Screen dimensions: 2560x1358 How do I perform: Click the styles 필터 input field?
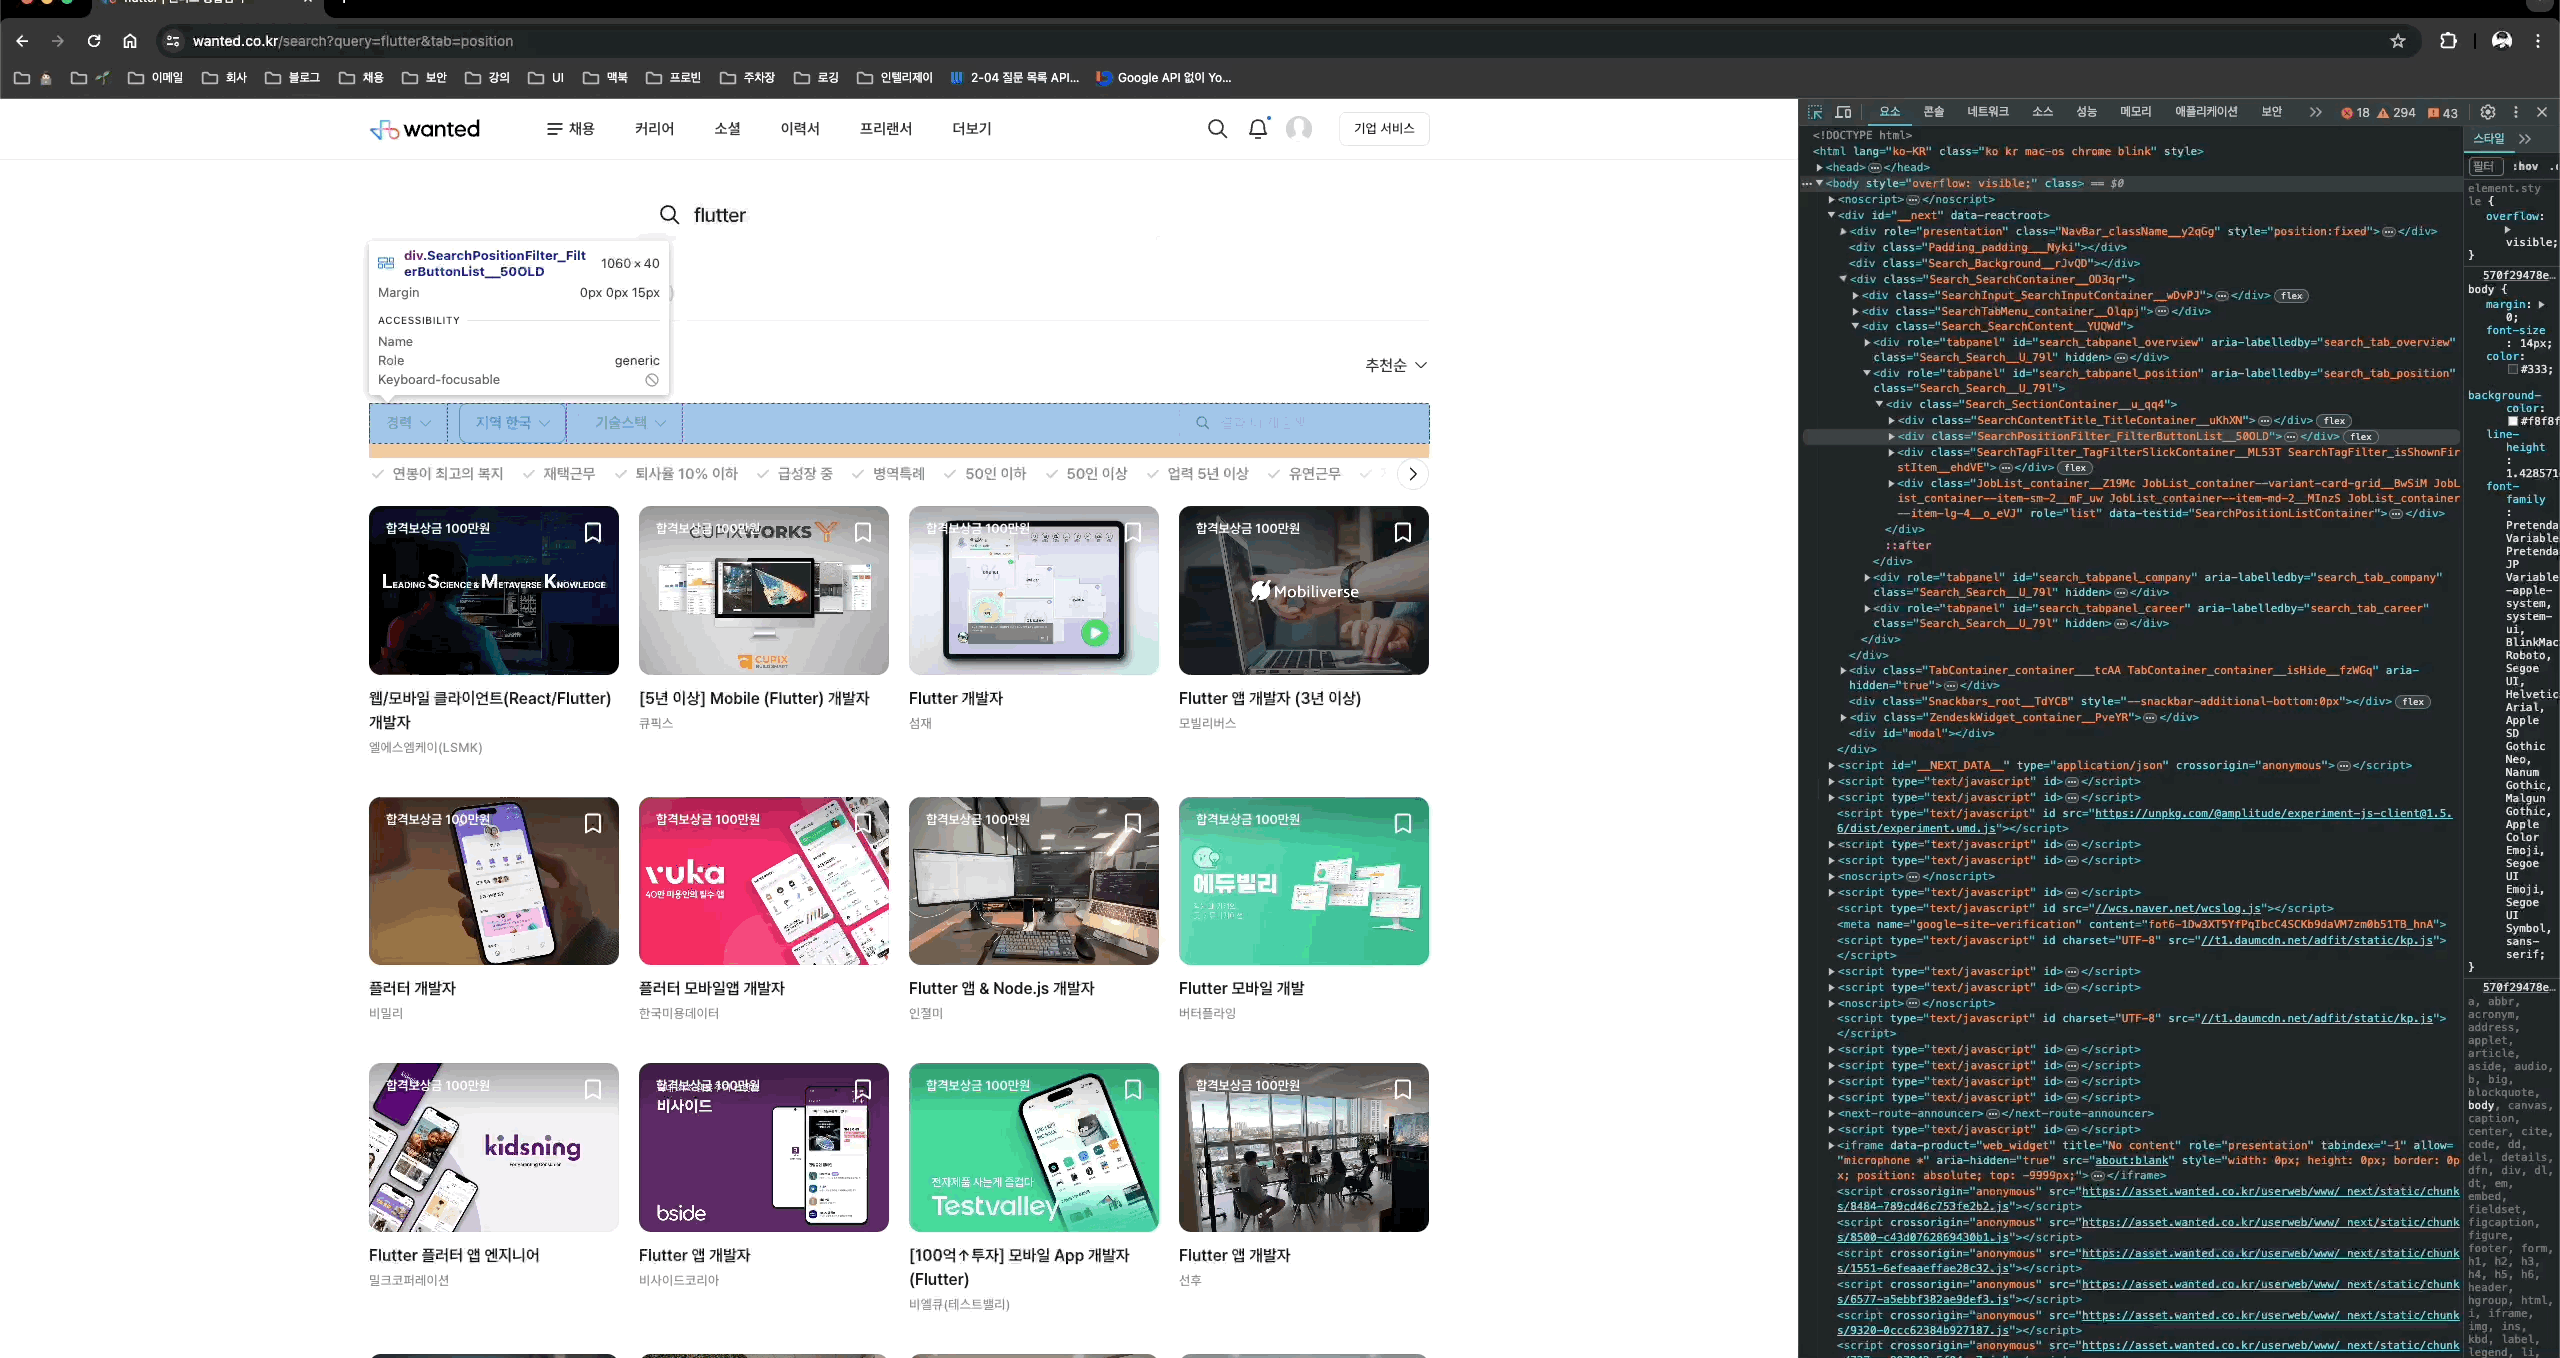[2486, 167]
